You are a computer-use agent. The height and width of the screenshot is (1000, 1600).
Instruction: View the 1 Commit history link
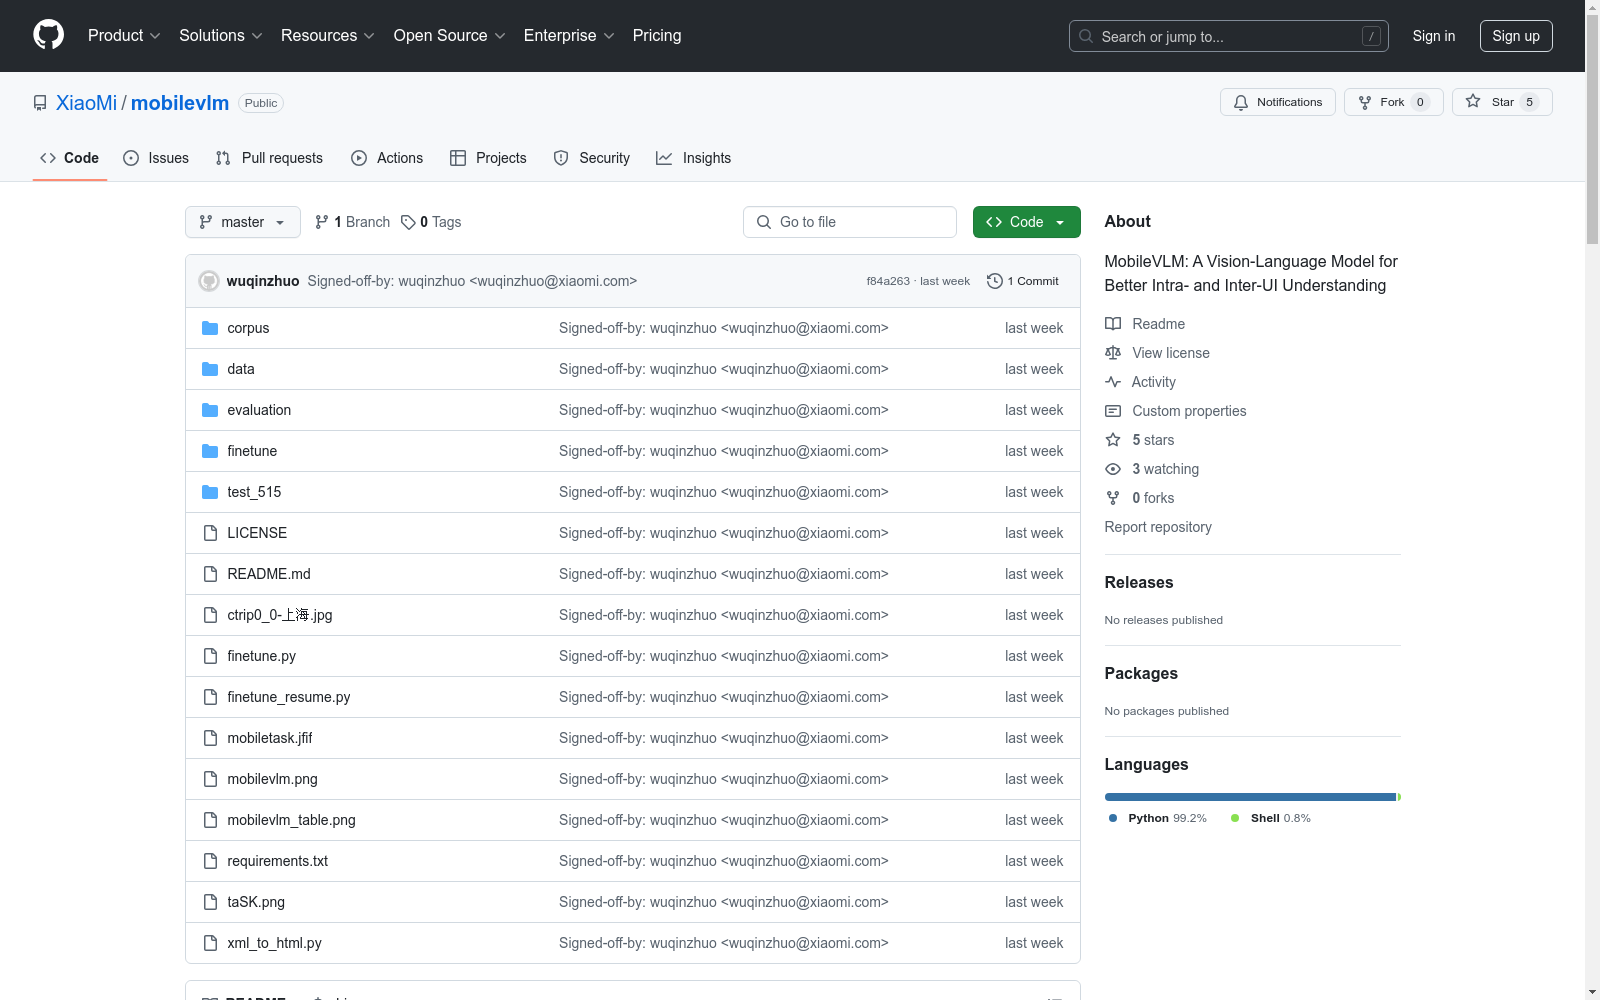point(1022,281)
